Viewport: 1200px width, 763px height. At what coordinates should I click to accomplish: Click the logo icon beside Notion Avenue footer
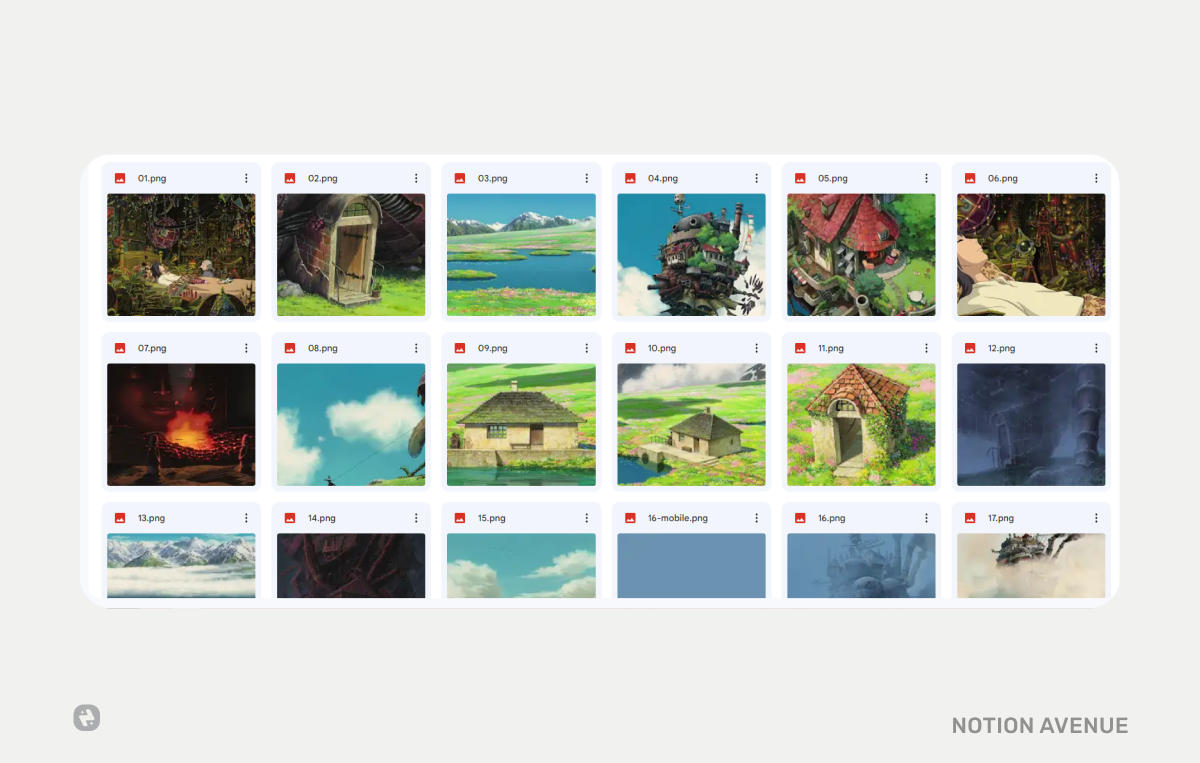[x=87, y=717]
